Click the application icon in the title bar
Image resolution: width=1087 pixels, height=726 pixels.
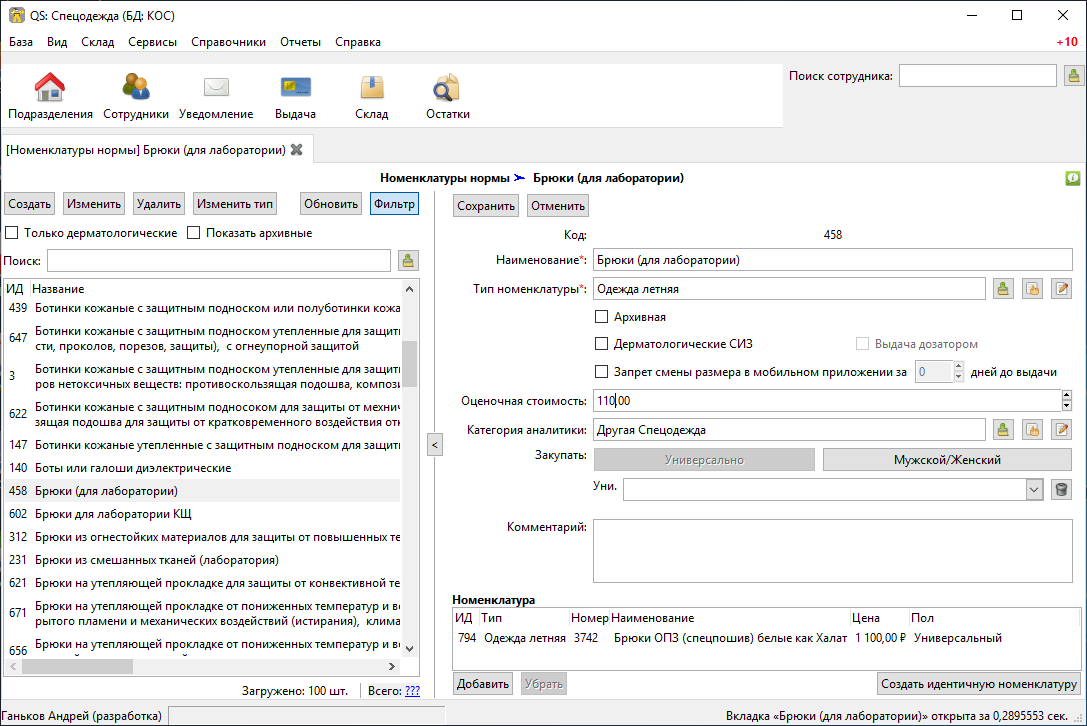tap(15, 15)
